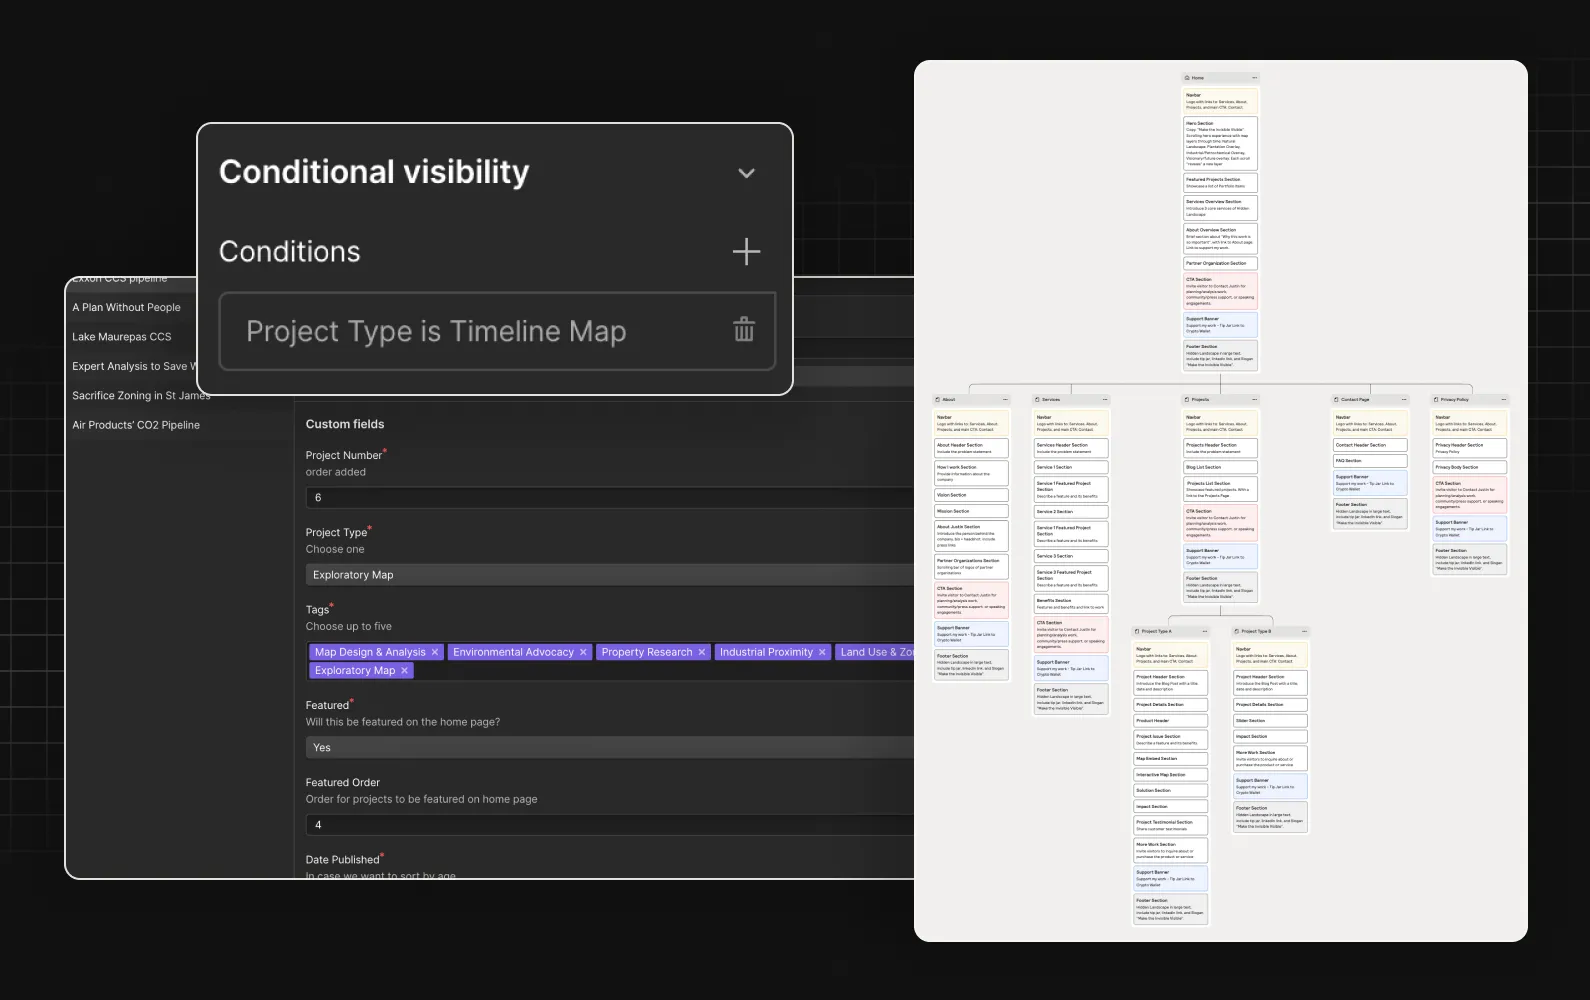Select 'Air Products' CO2 Pipeline' item

pyautogui.click(x=136, y=425)
